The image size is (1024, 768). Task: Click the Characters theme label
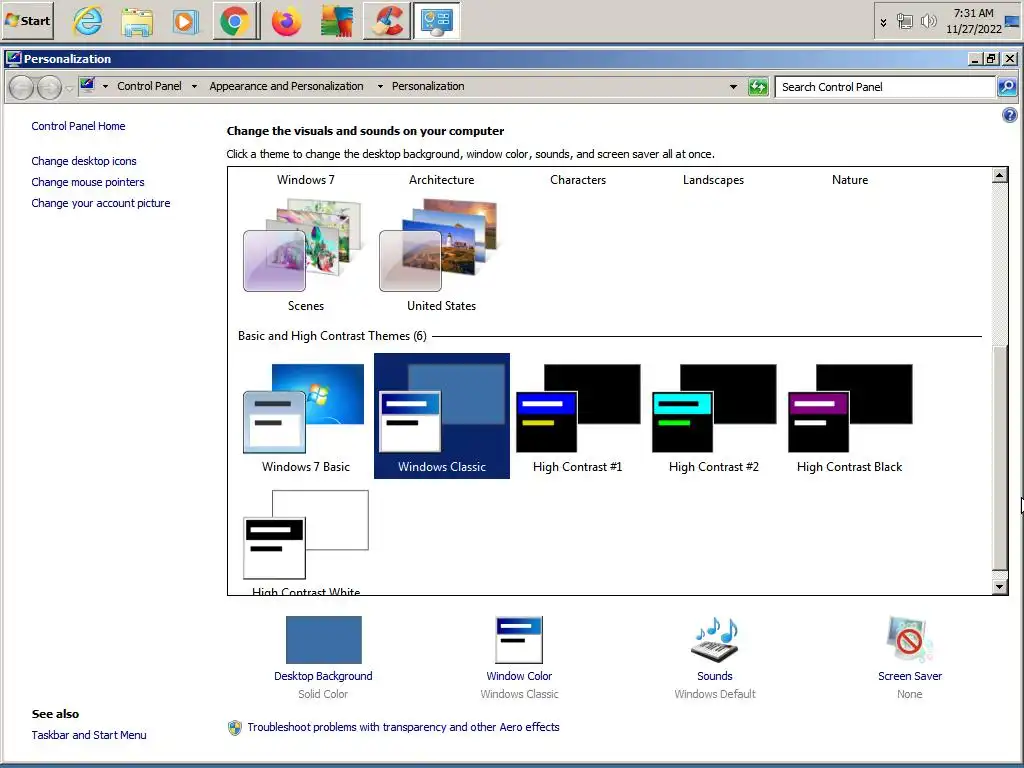tap(578, 180)
